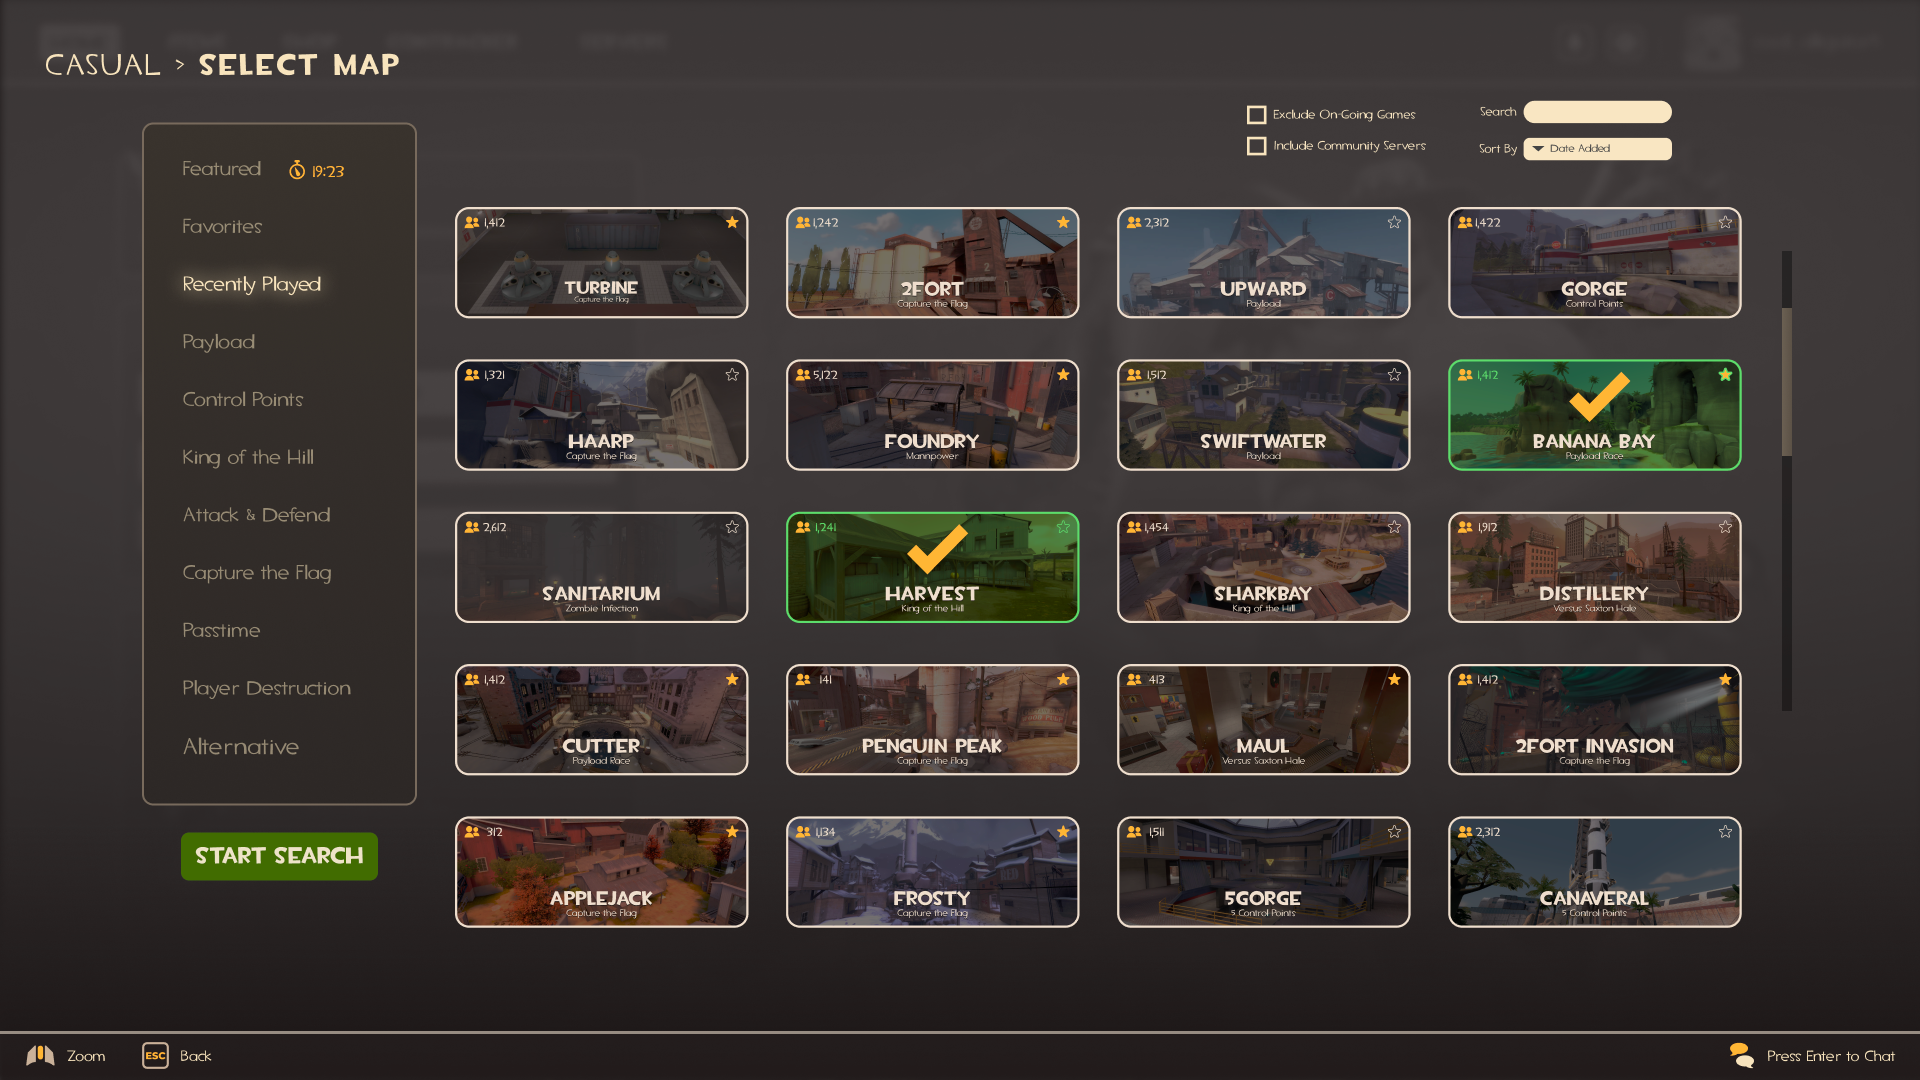Deselect the checked Harvest map

pyautogui.click(x=932, y=567)
